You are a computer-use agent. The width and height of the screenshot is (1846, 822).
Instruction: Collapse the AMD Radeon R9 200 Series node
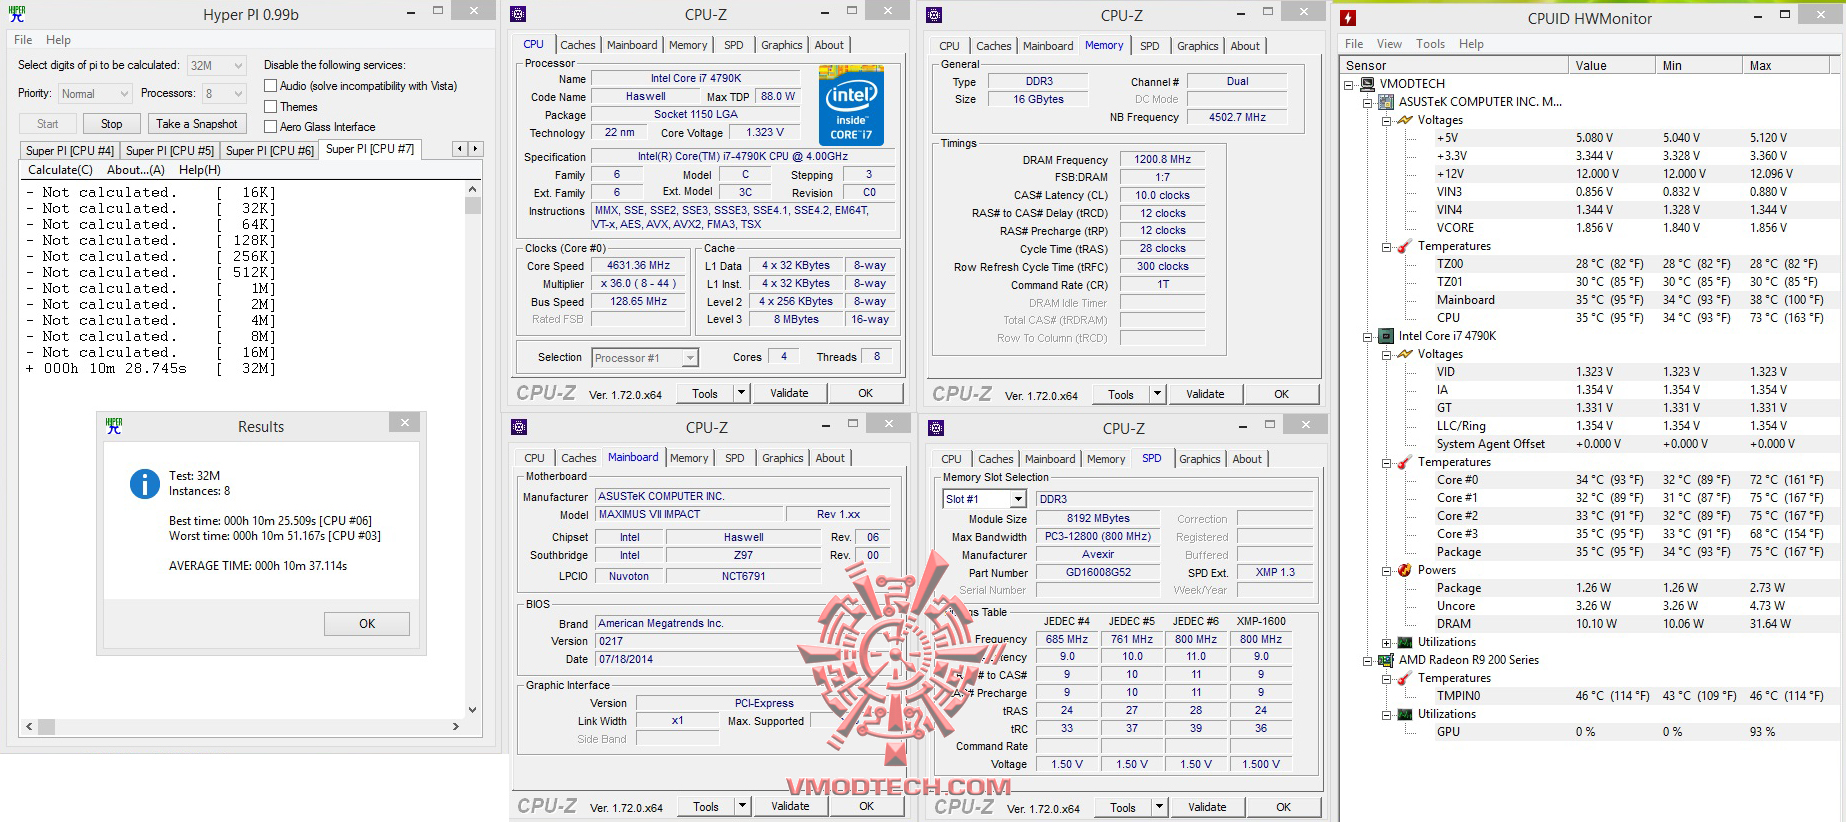(x=1367, y=660)
